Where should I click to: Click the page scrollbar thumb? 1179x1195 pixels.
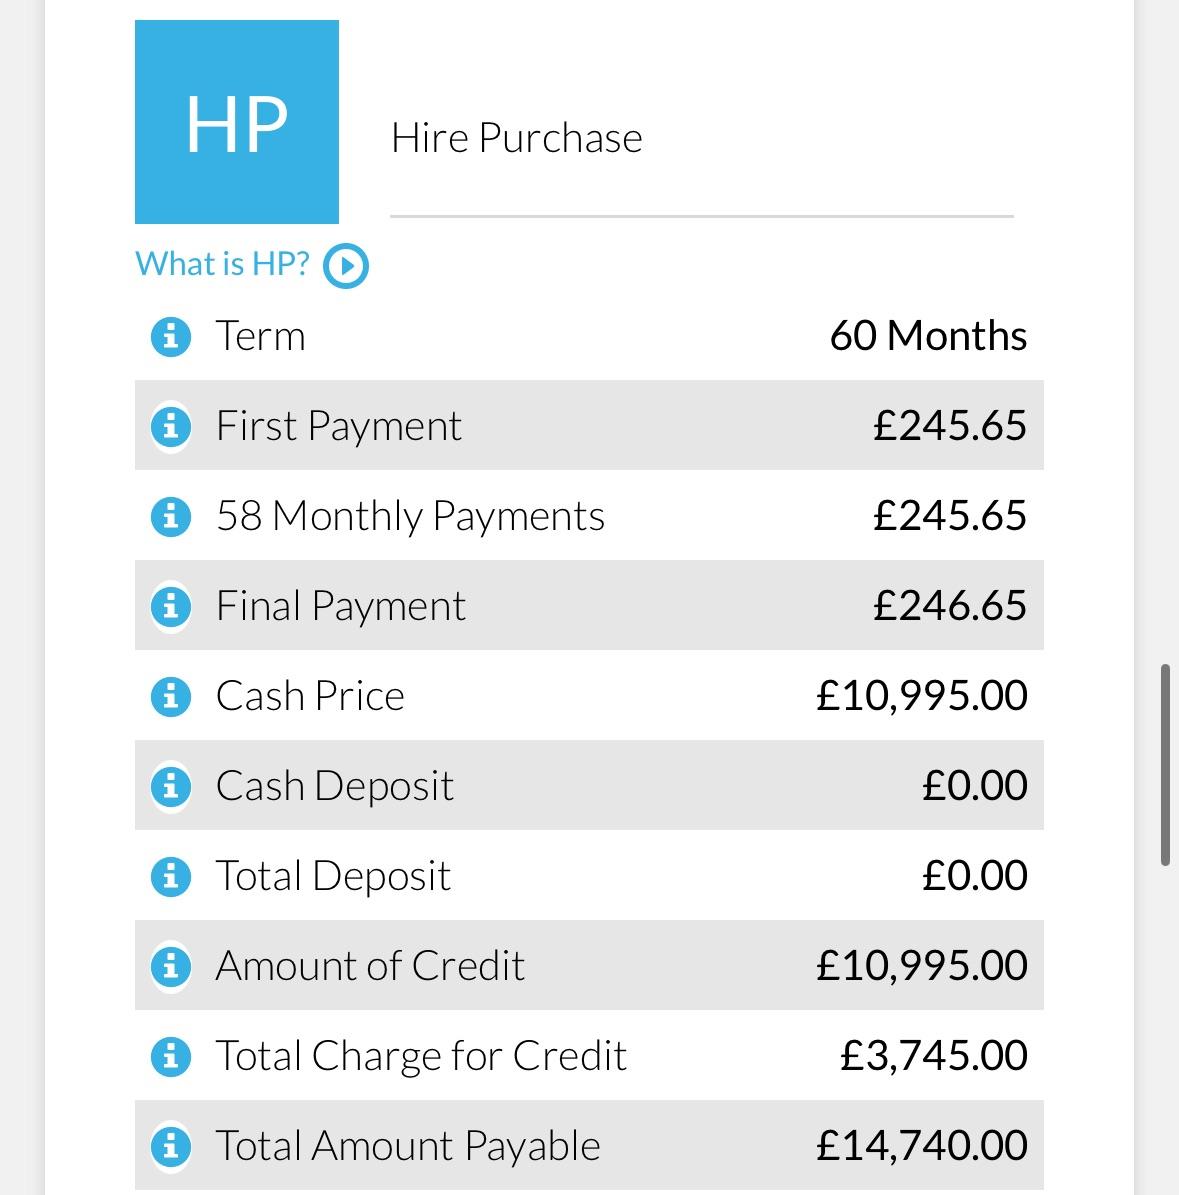(x=1165, y=764)
